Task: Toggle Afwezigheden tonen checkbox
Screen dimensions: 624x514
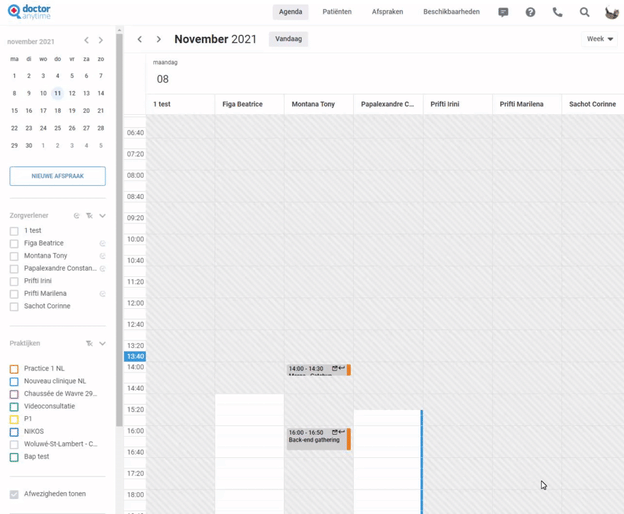Action: (14, 494)
